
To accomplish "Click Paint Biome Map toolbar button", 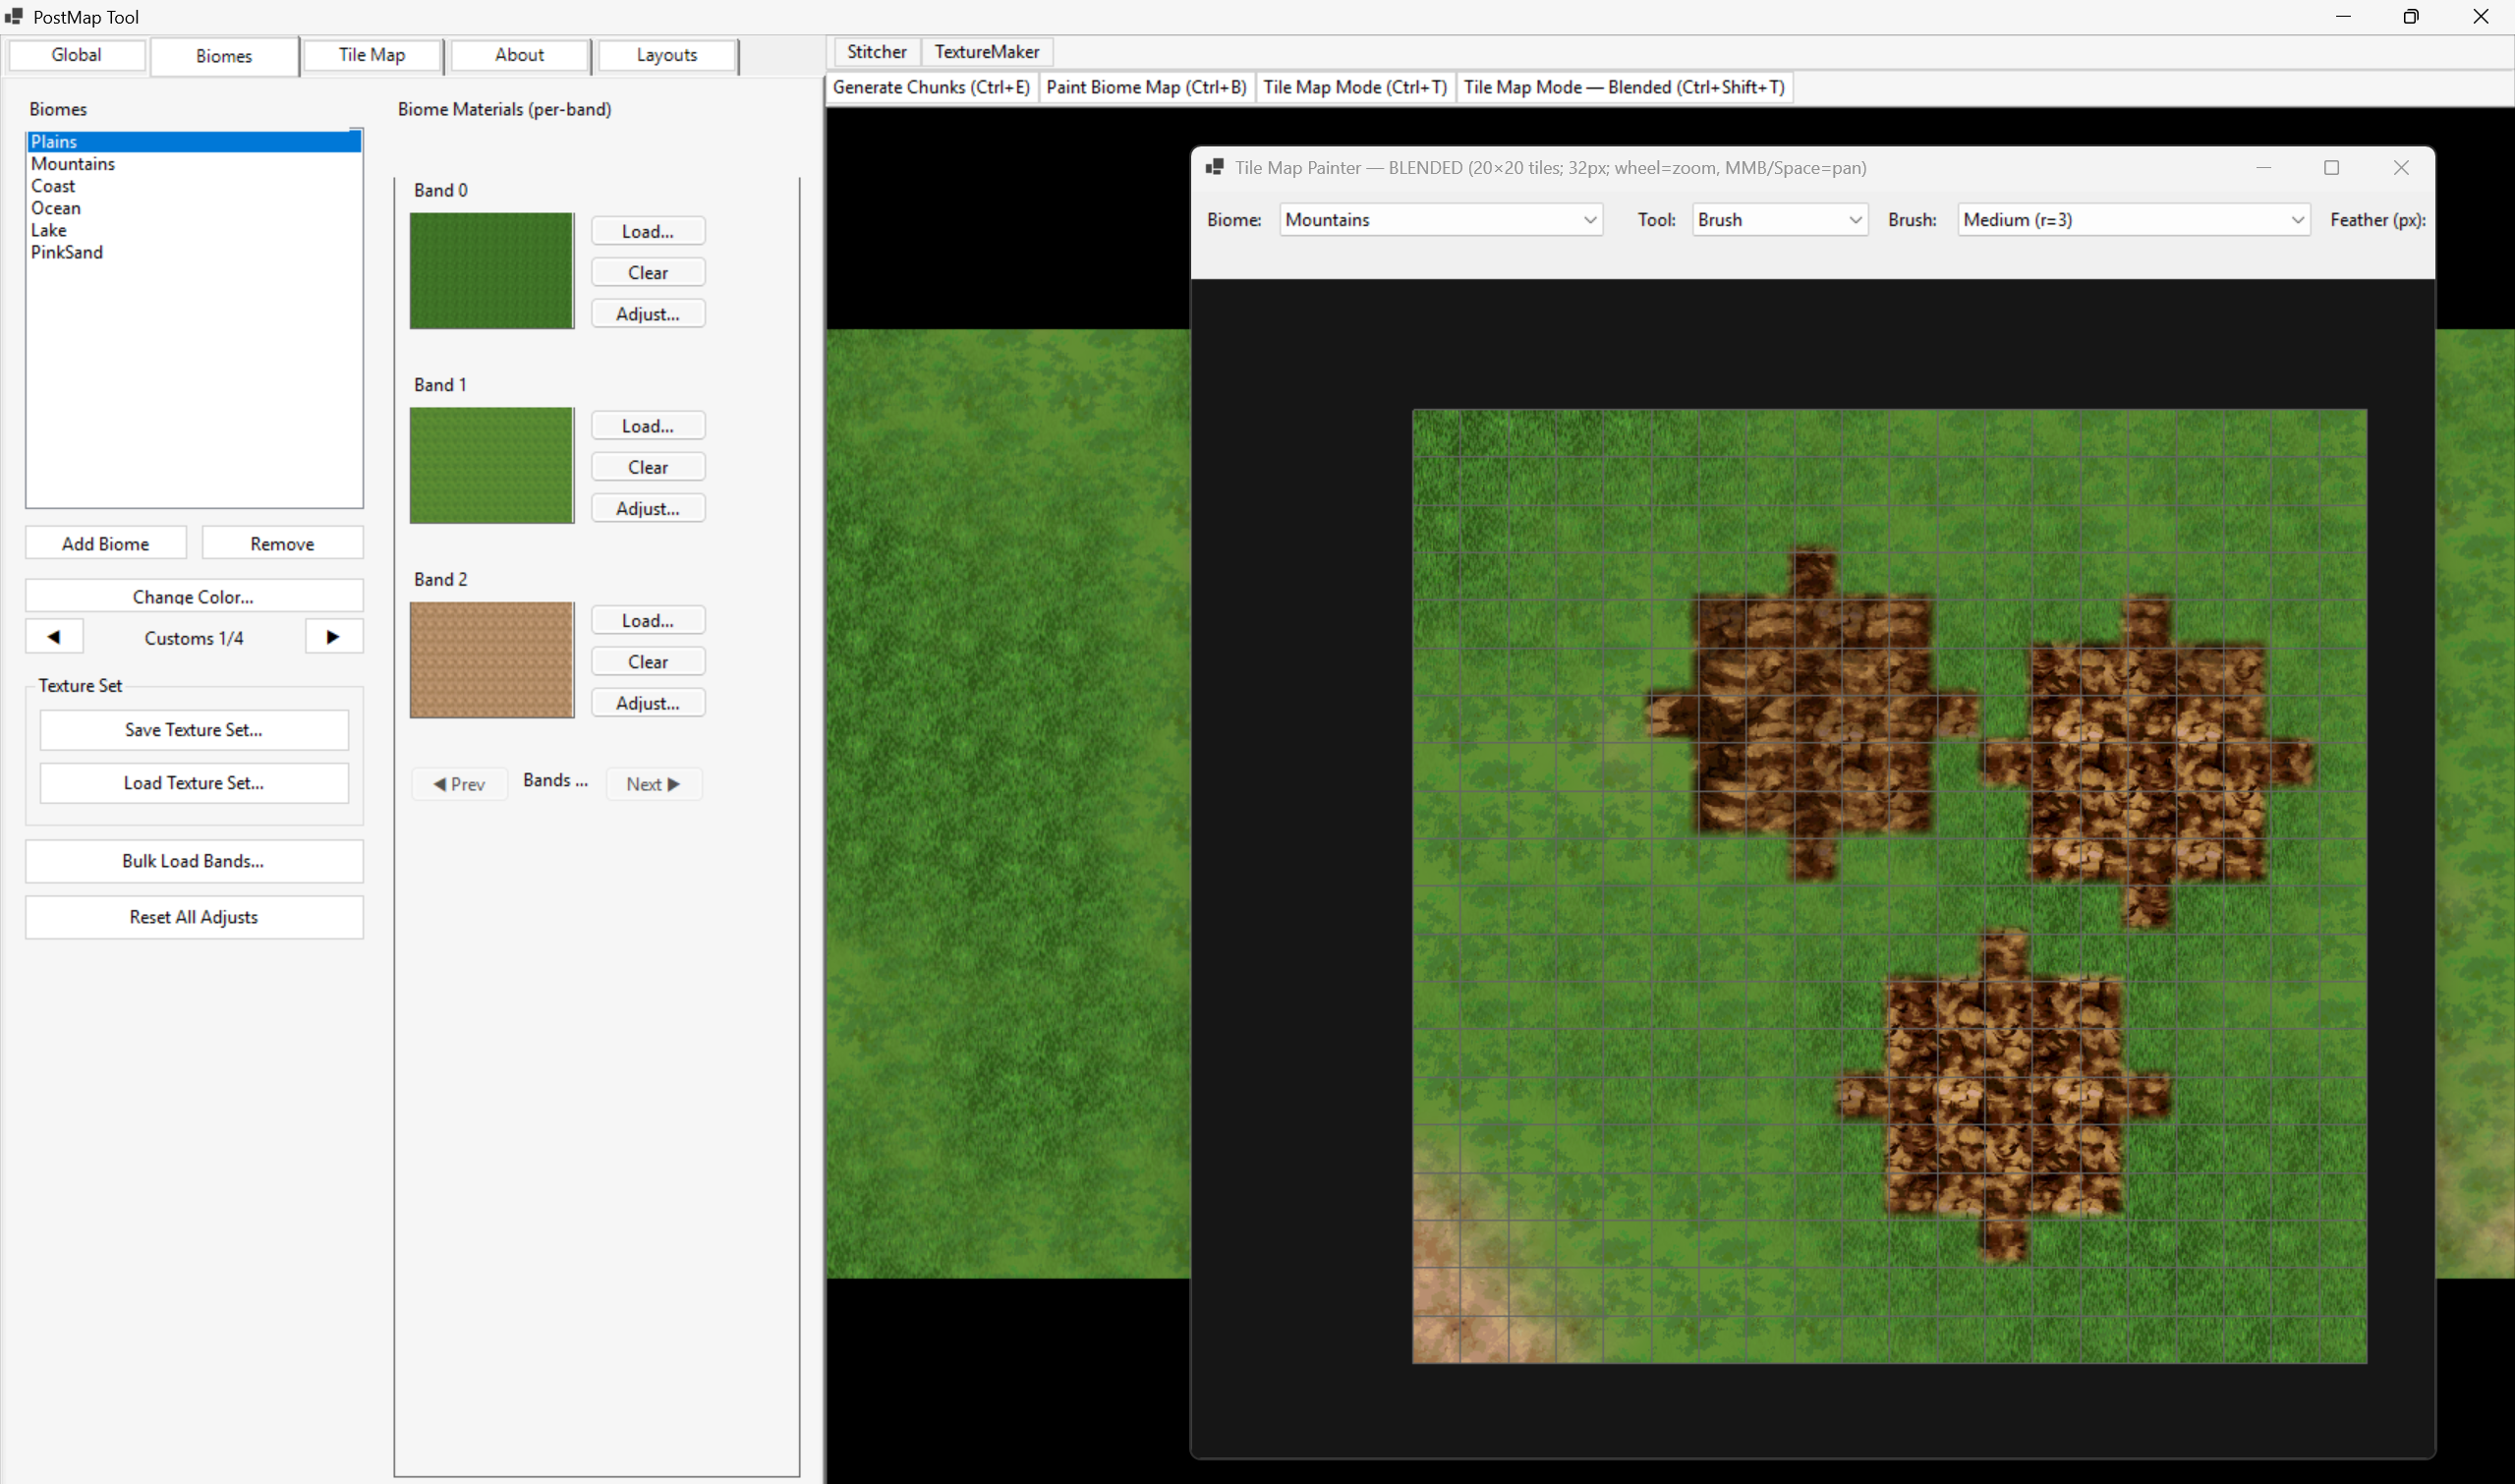I will pos(1146,87).
